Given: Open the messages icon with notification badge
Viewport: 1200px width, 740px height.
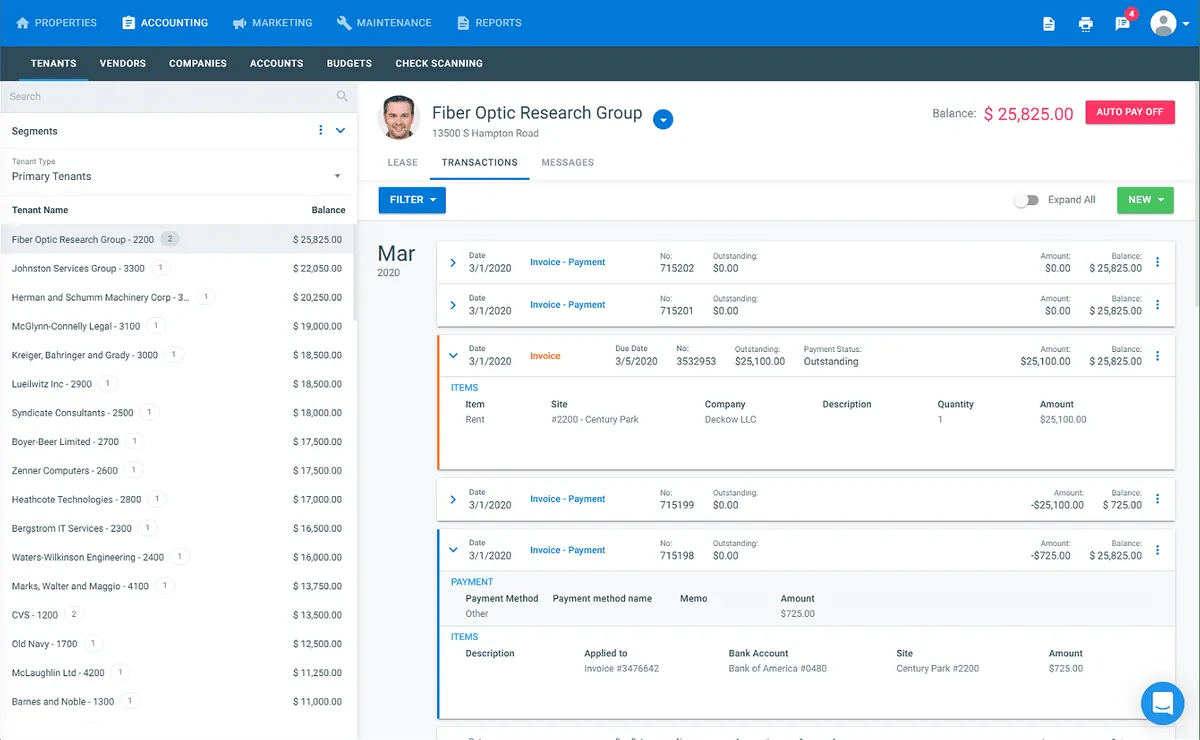Looking at the screenshot, I should click(1122, 24).
